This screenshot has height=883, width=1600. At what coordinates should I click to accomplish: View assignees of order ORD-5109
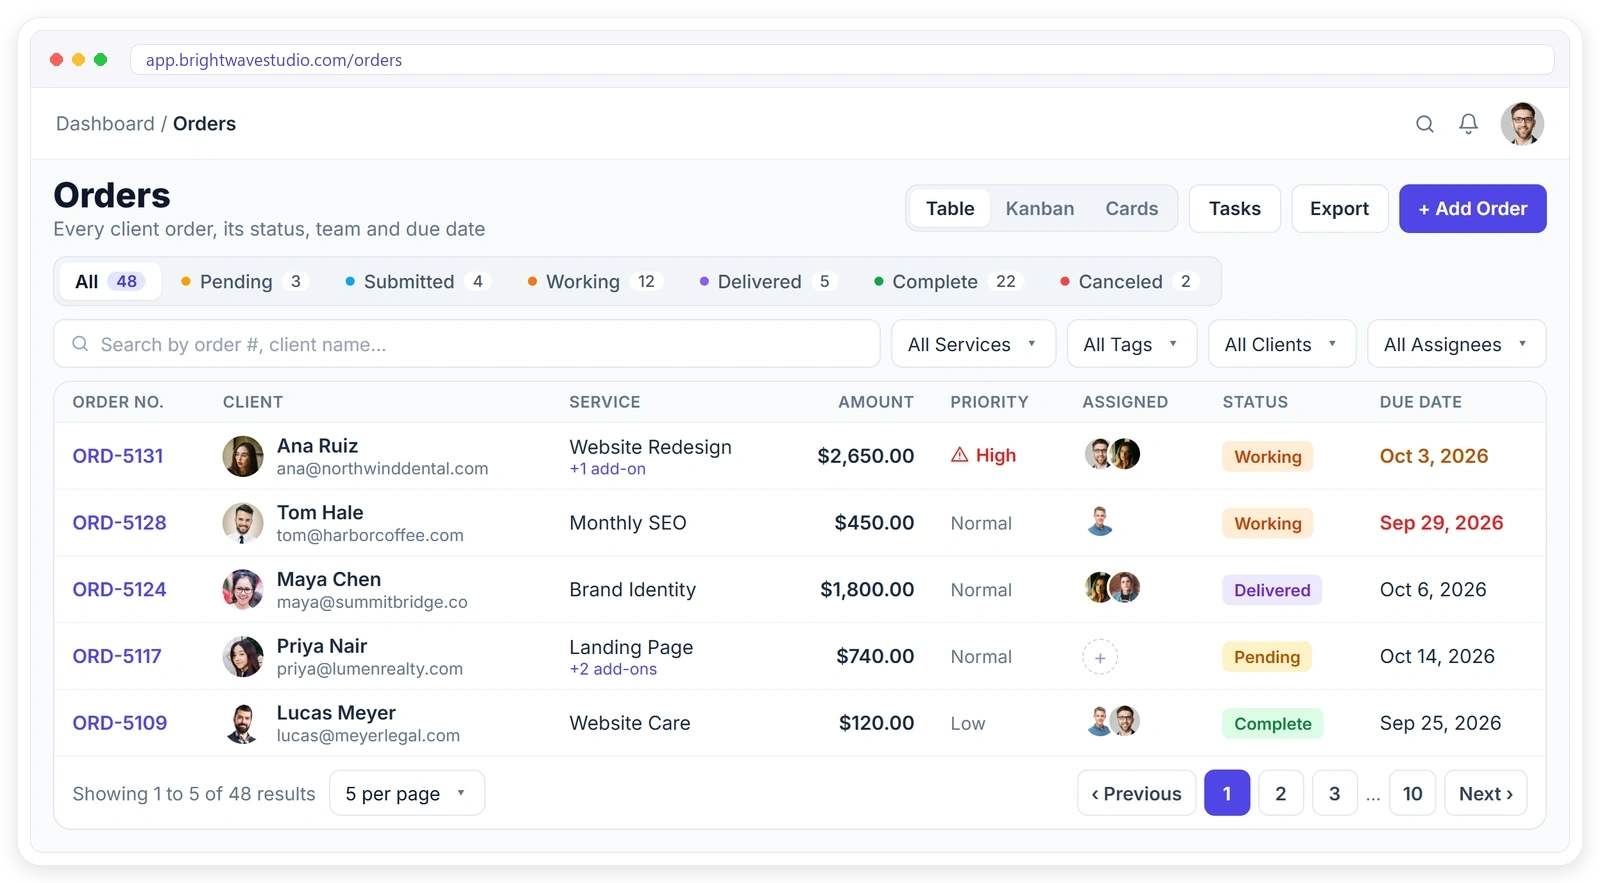coord(1112,721)
